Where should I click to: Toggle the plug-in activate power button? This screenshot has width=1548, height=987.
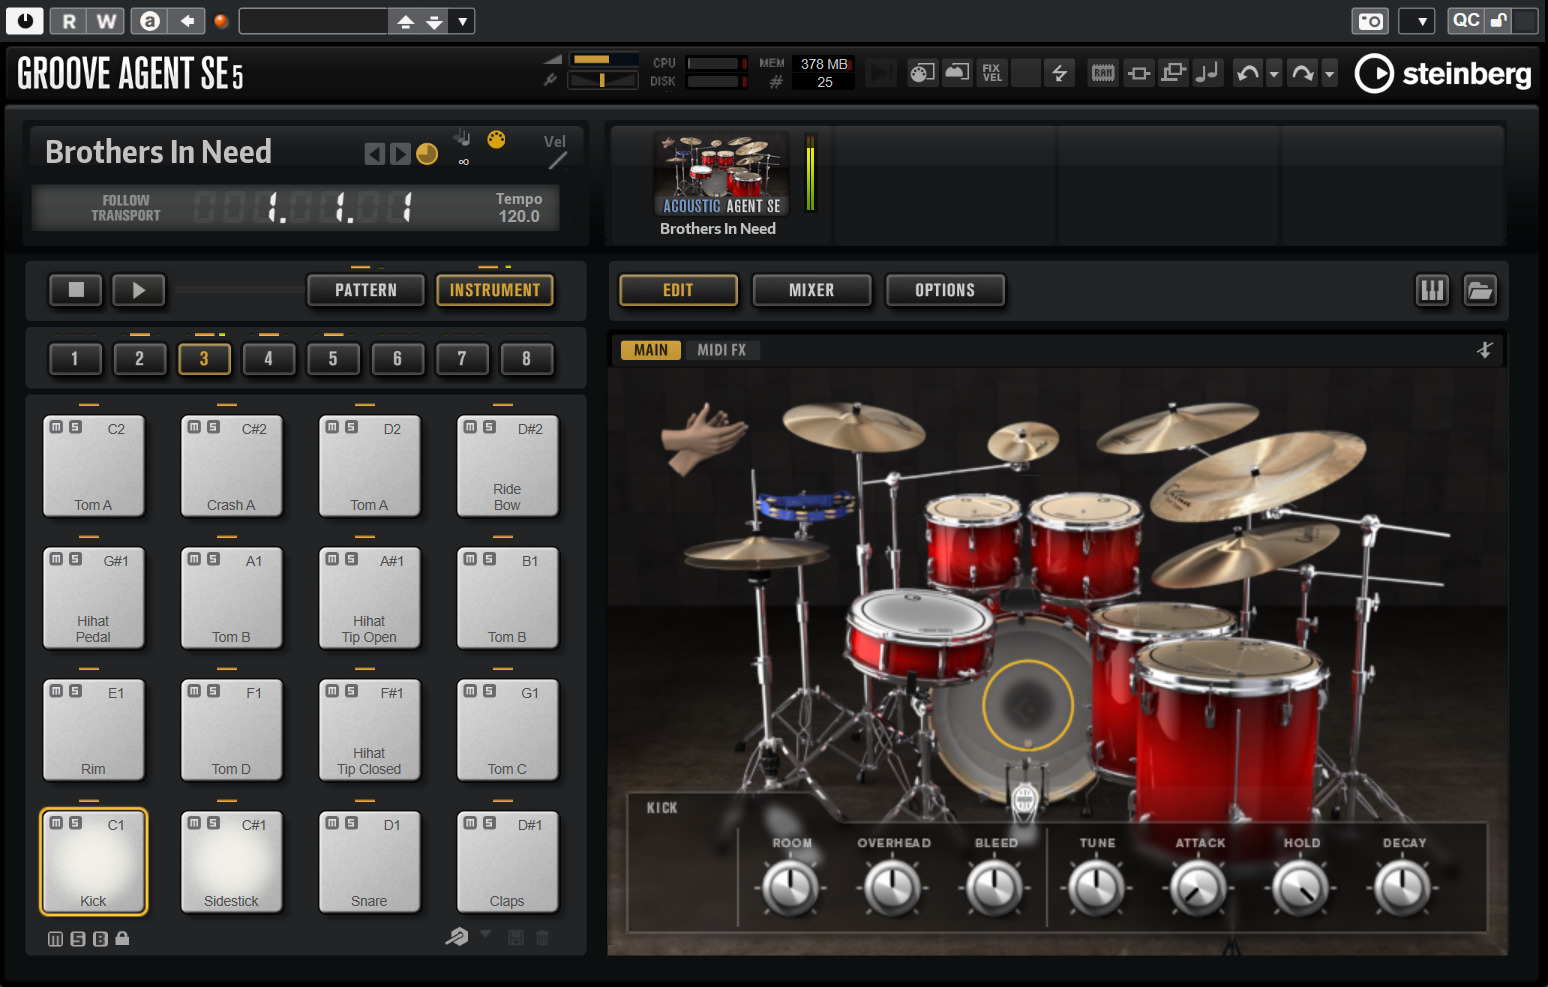click(x=24, y=20)
